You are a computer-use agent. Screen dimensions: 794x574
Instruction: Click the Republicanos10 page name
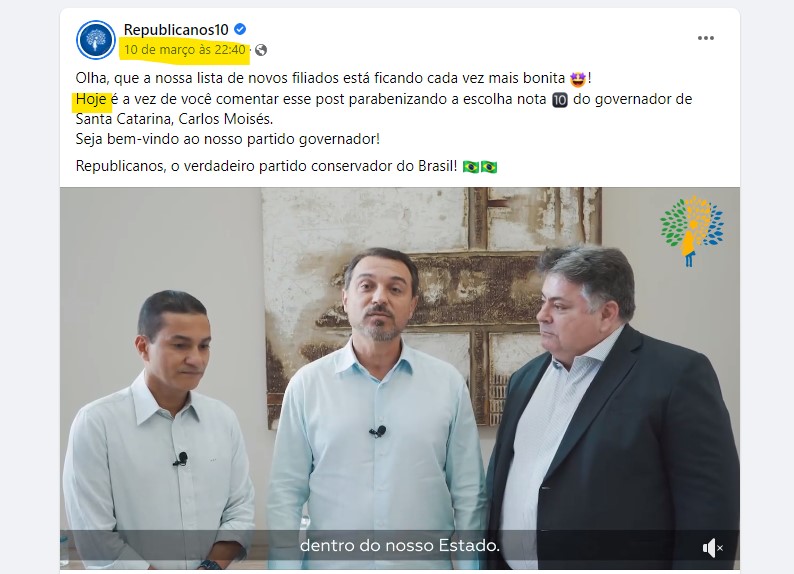pyautogui.click(x=176, y=30)
